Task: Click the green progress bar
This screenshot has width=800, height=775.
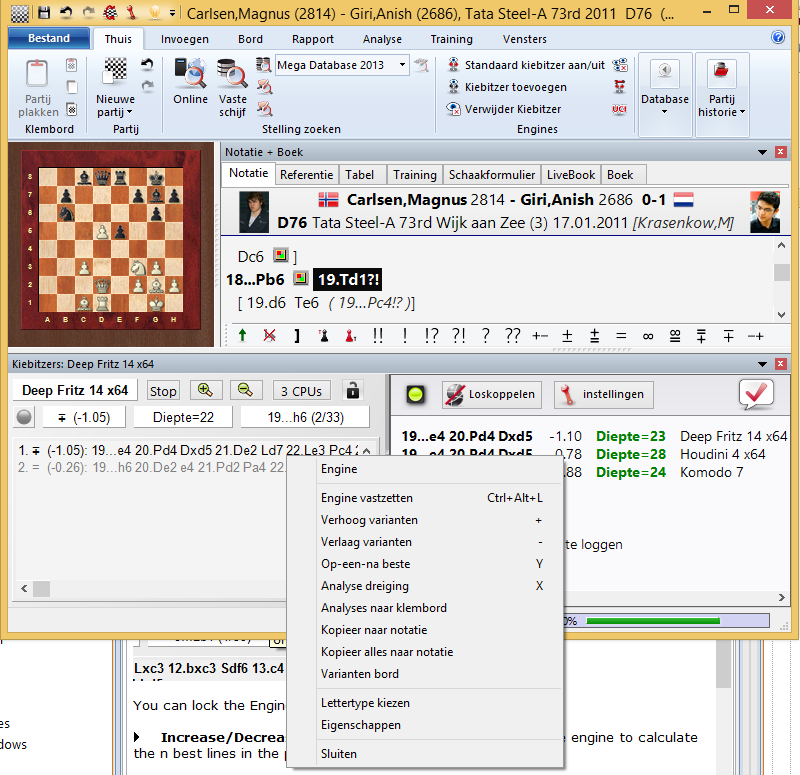Action: click(653, 621)
